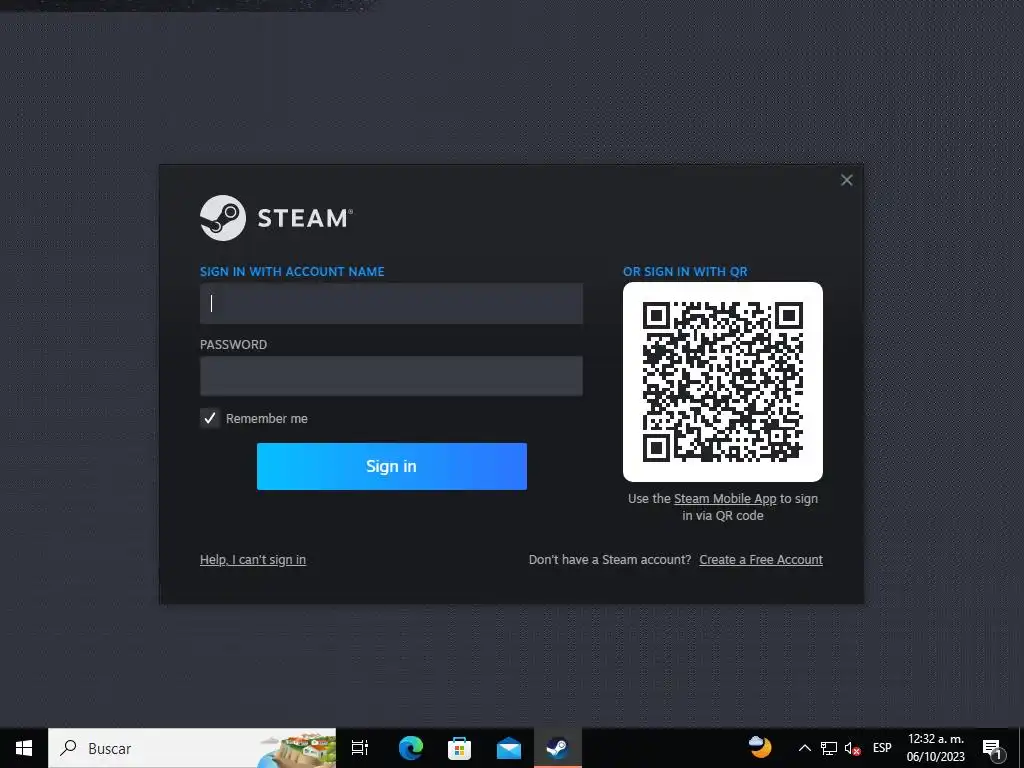This screenshot has height=768, width=1024.
Task: Open the Help, I can't sign in link
Action: point(253,560)
